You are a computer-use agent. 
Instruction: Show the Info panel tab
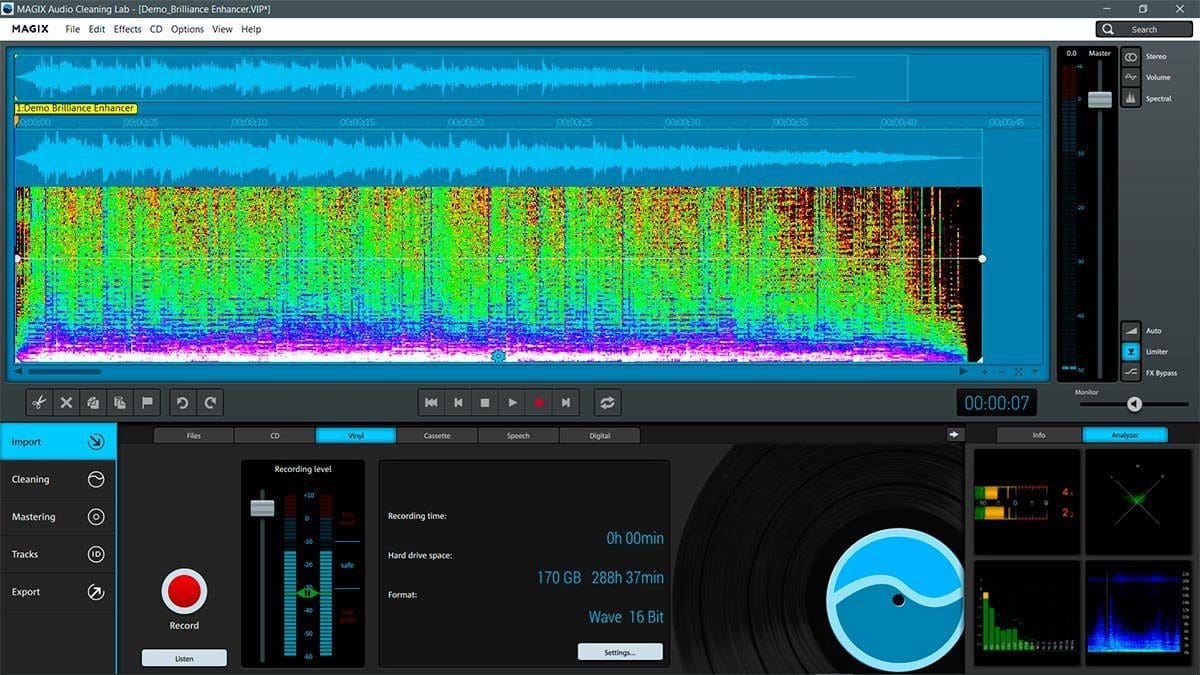[1039, 435]
